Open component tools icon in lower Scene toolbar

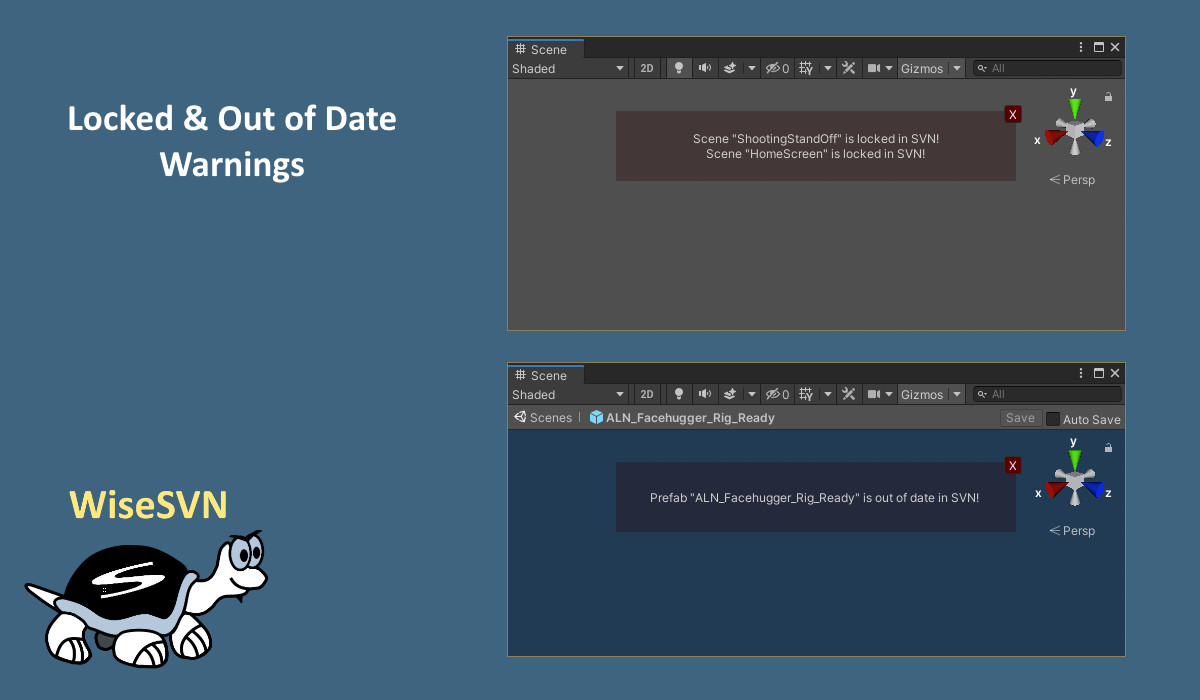pos(849,394)
